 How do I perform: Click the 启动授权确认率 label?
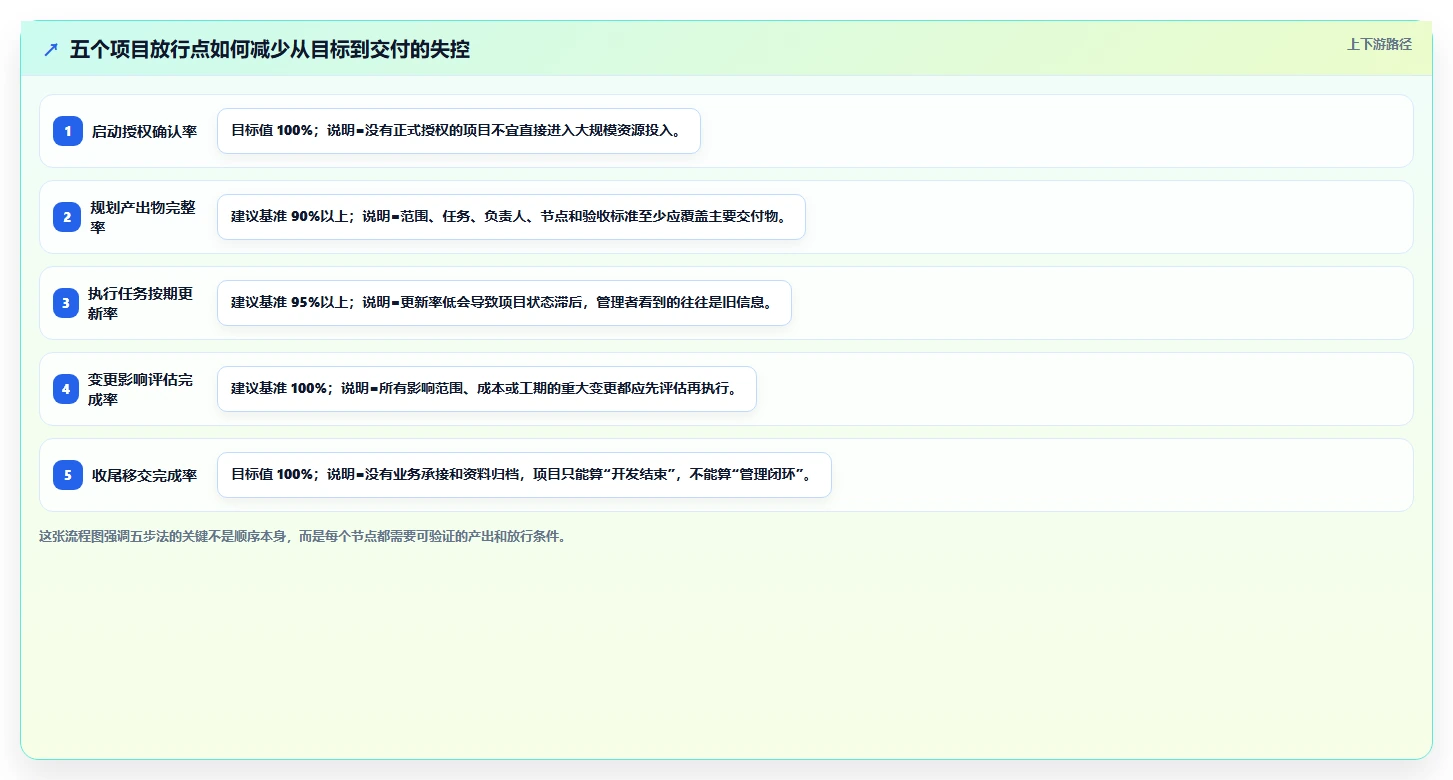click(145, 131)
